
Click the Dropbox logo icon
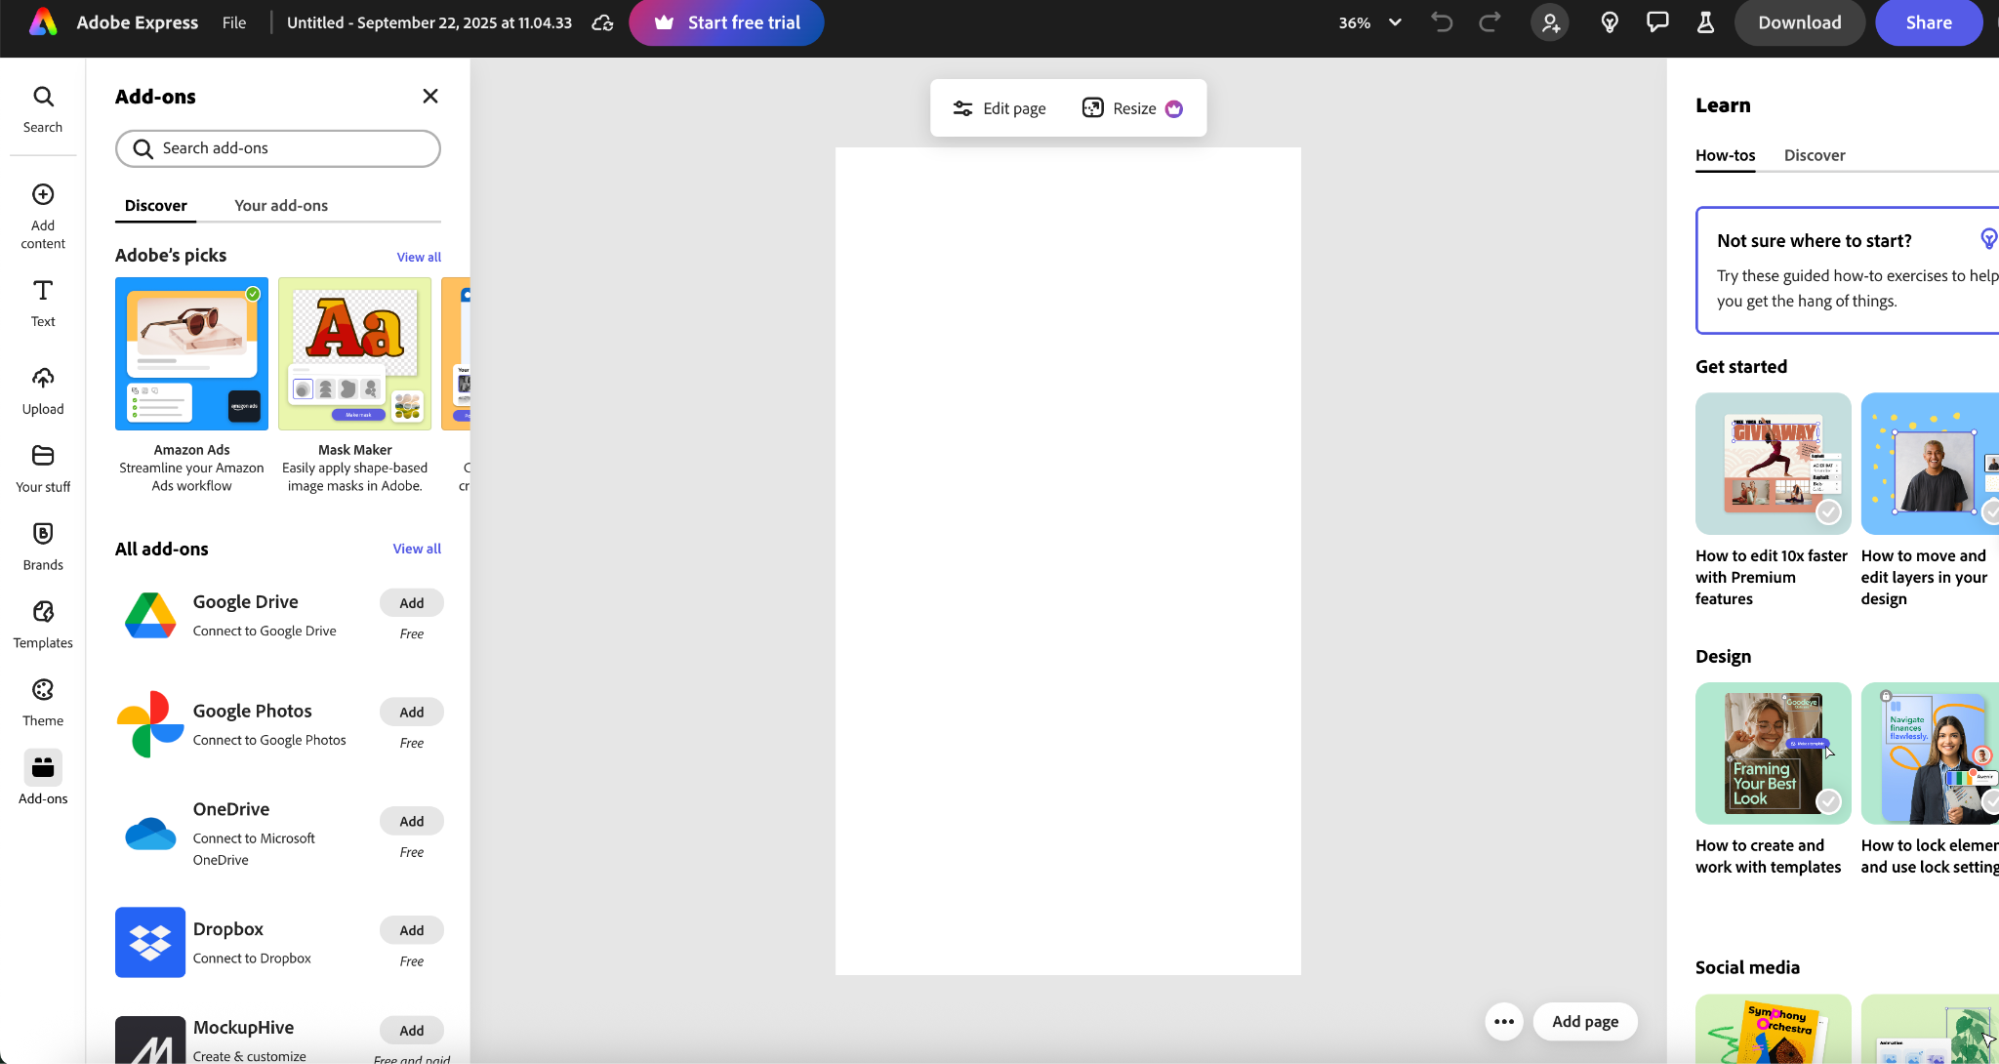(150, 942)
